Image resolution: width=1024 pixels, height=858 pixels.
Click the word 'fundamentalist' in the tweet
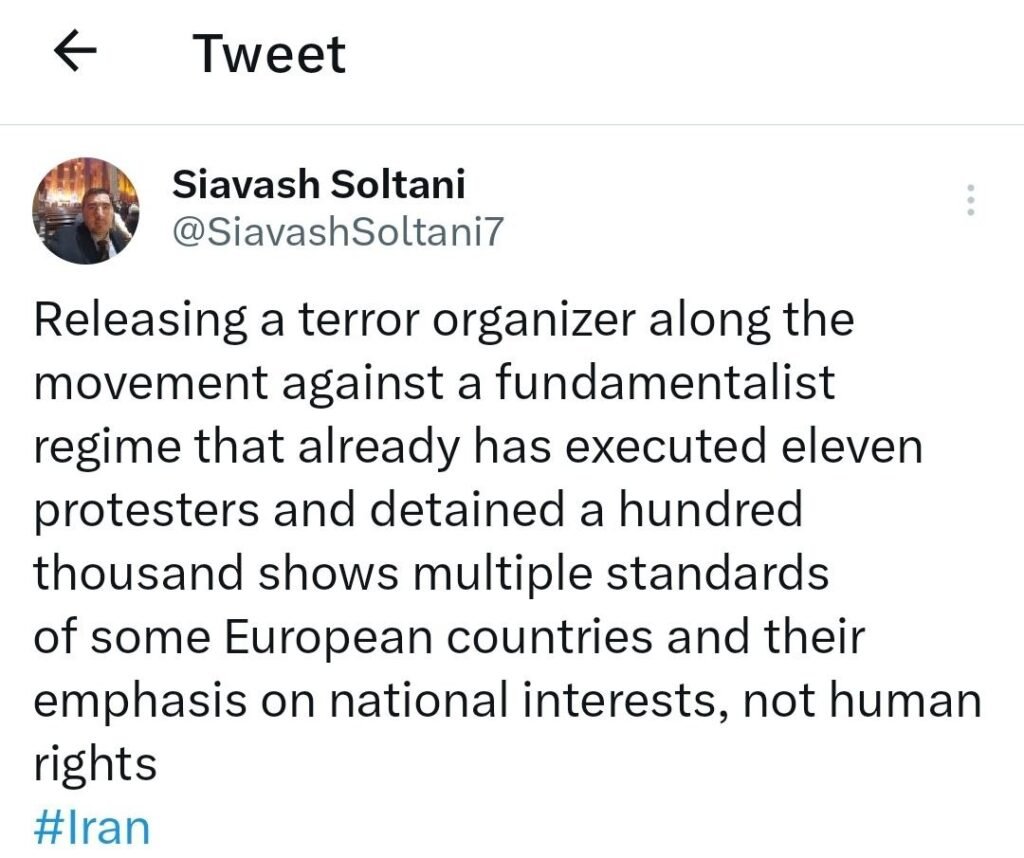[x=665, y=382]
